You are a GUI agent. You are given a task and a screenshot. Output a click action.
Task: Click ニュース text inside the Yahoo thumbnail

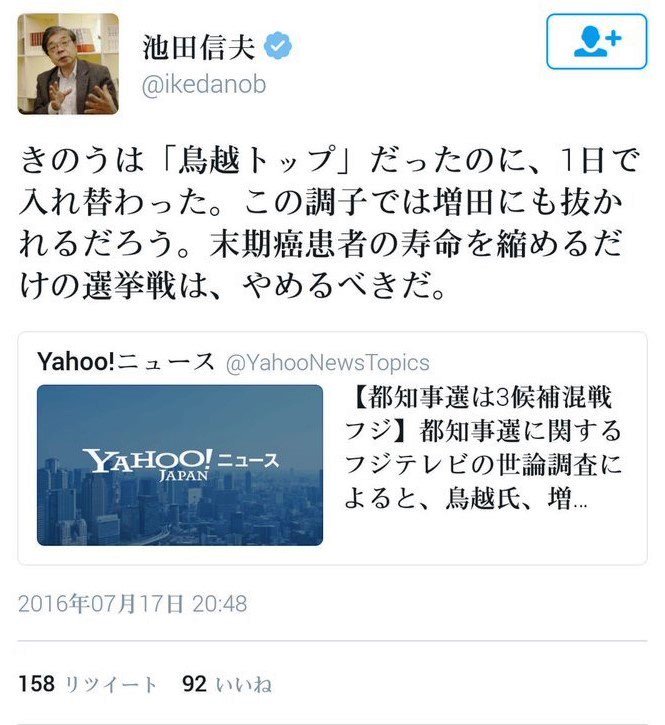click(248, 461)
